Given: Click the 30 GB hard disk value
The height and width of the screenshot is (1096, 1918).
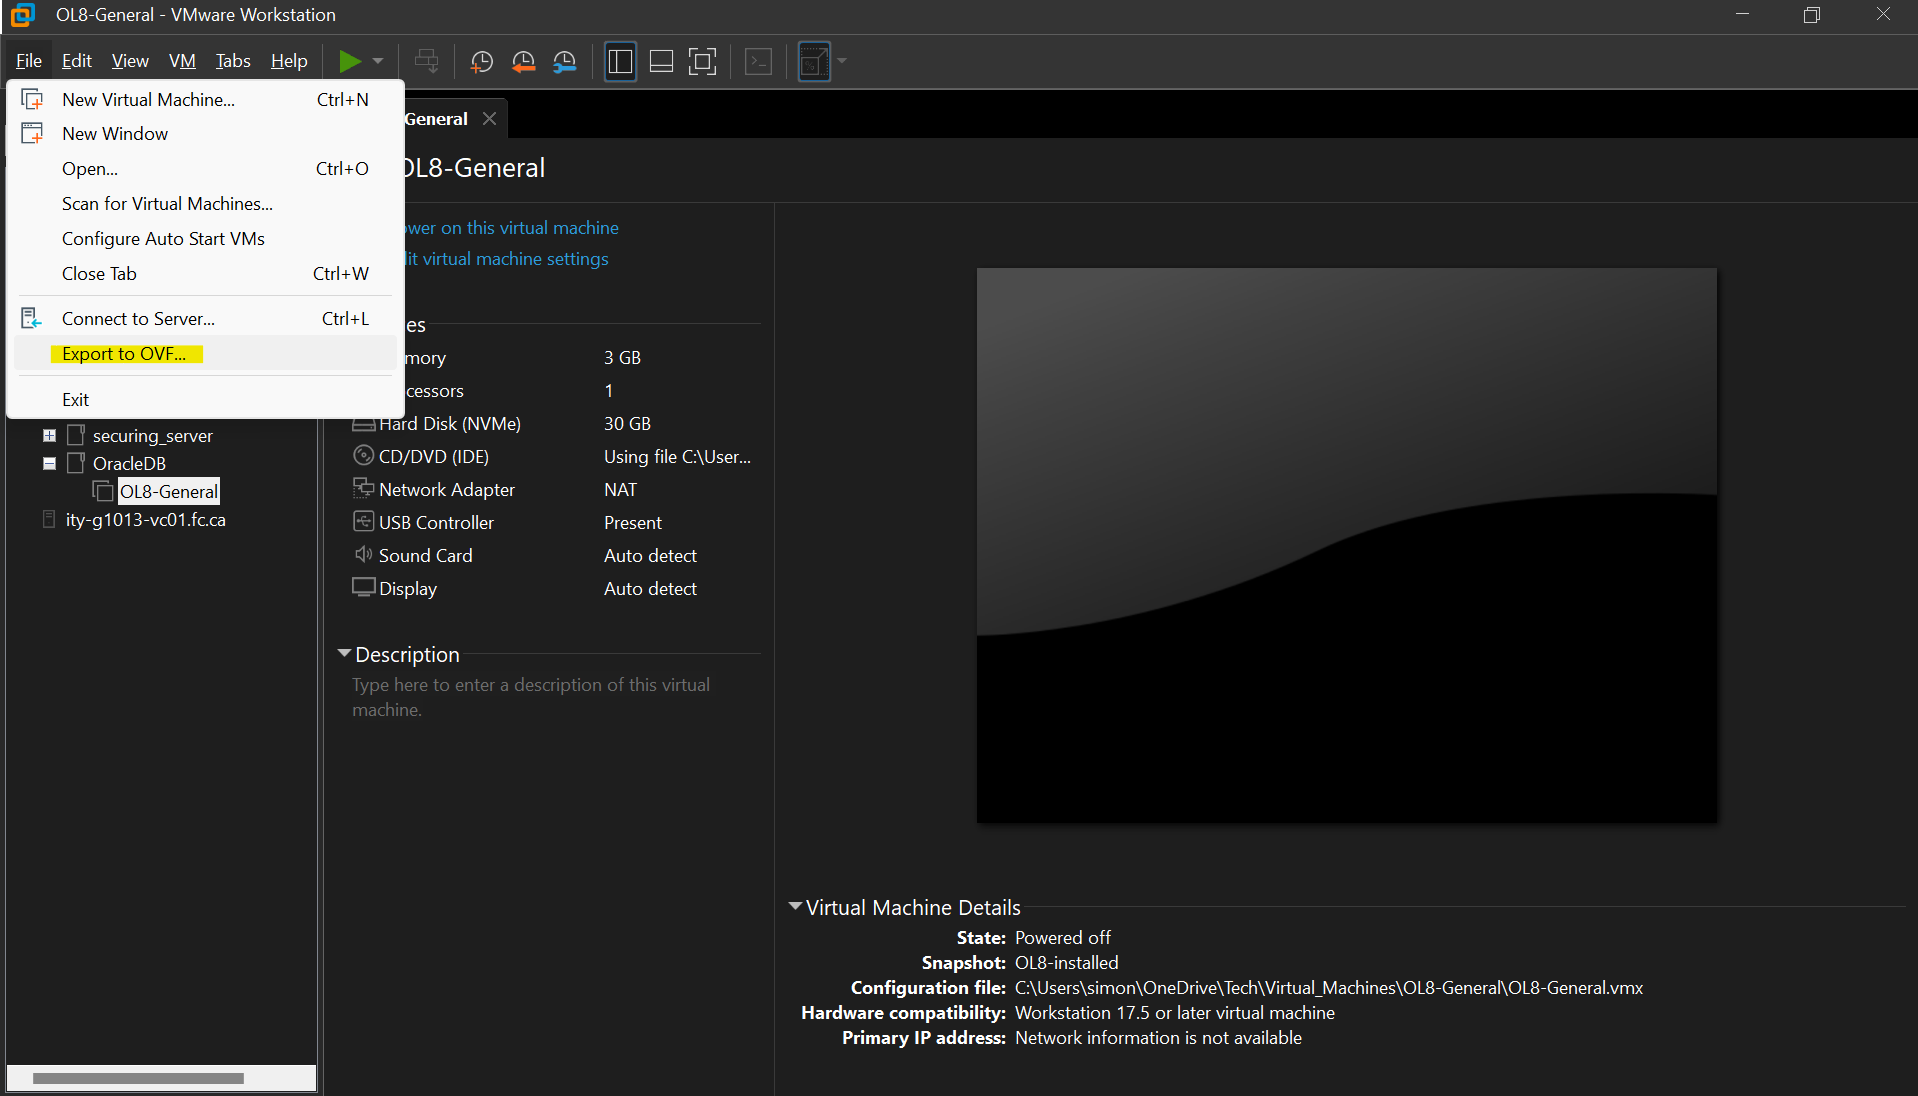Looking at the screenshot, I should (627, 424).
